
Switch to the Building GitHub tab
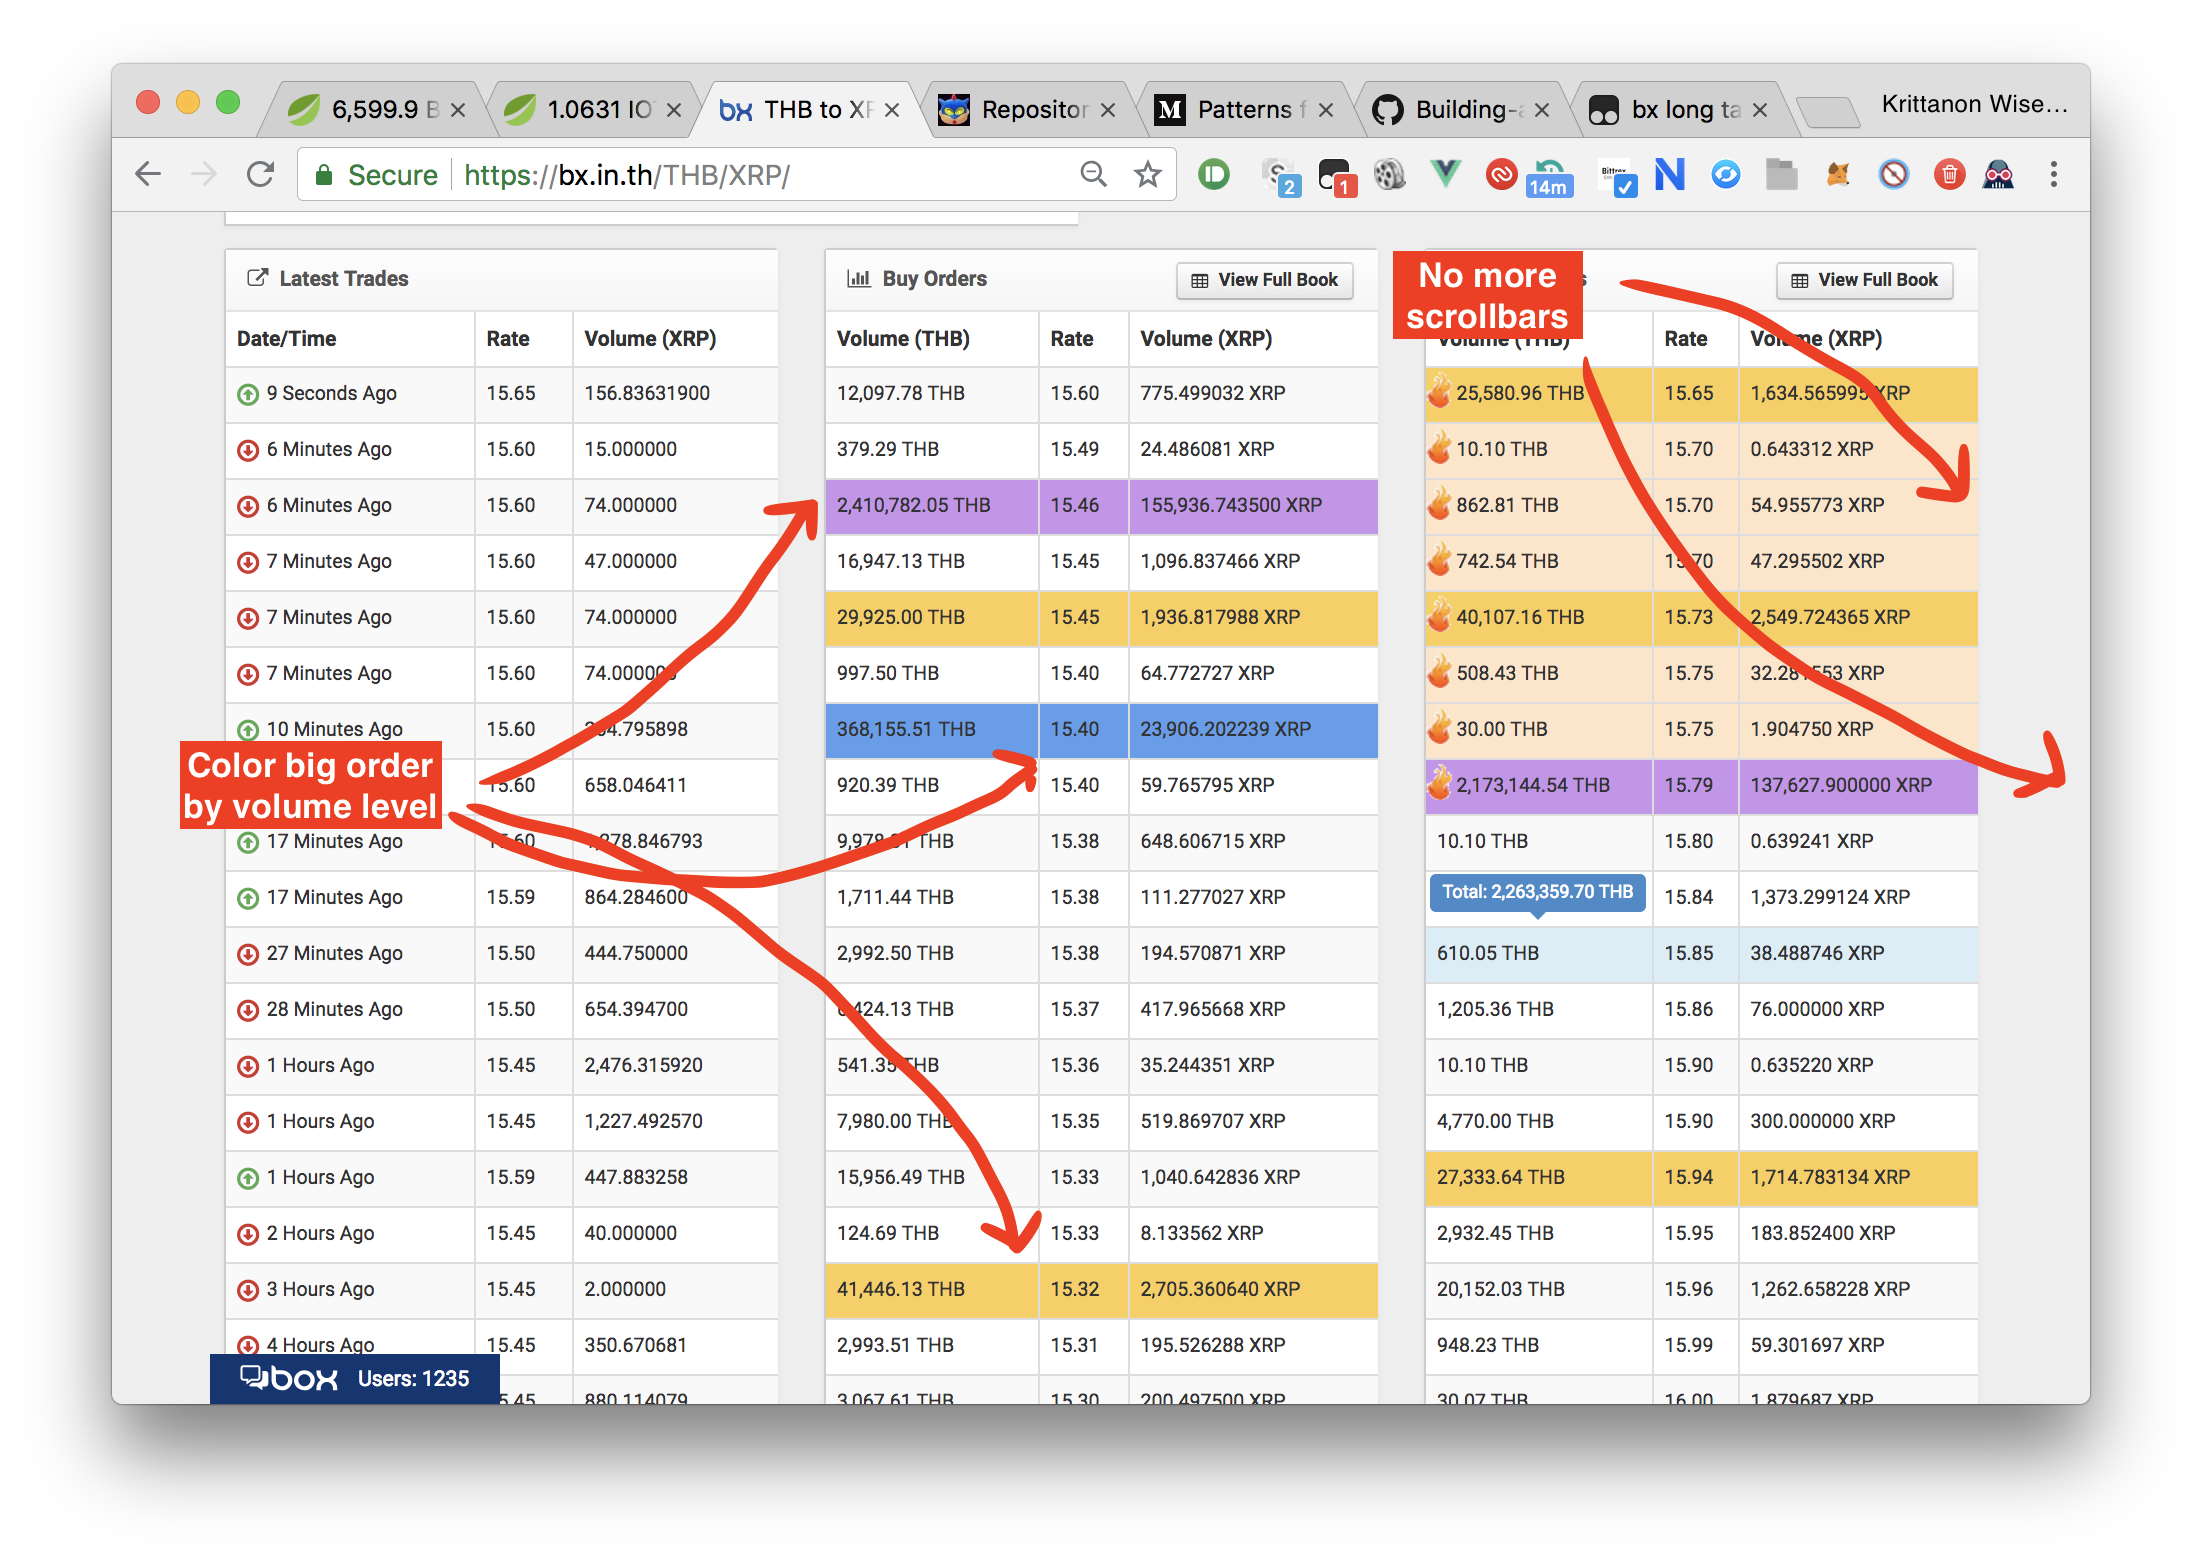(1460, 110)
